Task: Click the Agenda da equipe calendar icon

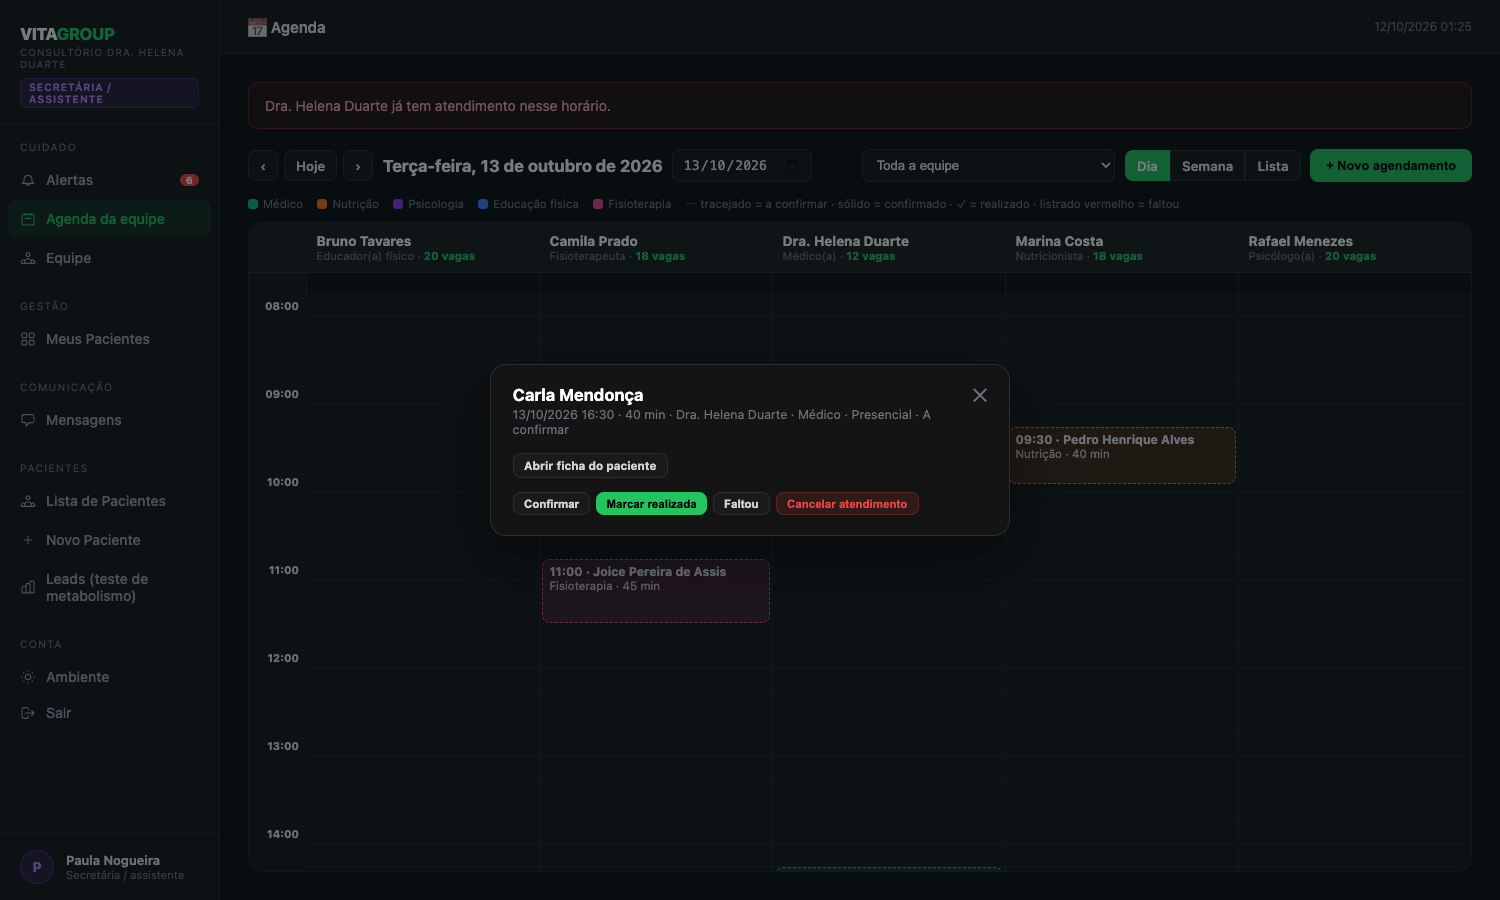Action: tap(28, 220)
